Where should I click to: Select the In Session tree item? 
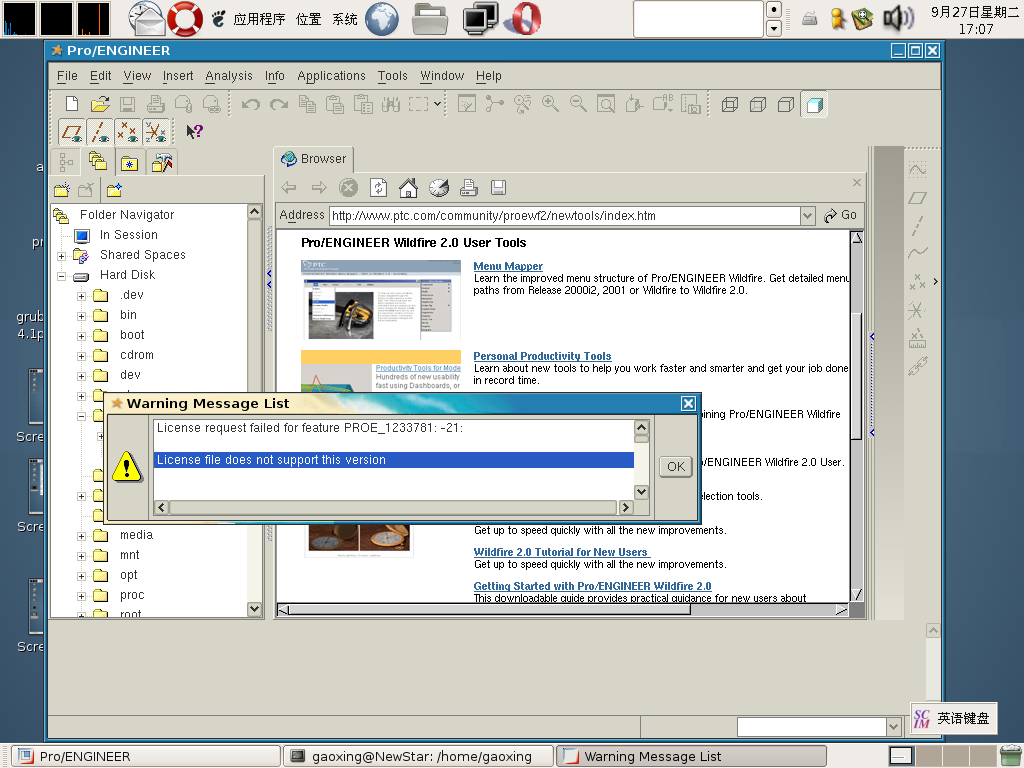pos(129,235)
